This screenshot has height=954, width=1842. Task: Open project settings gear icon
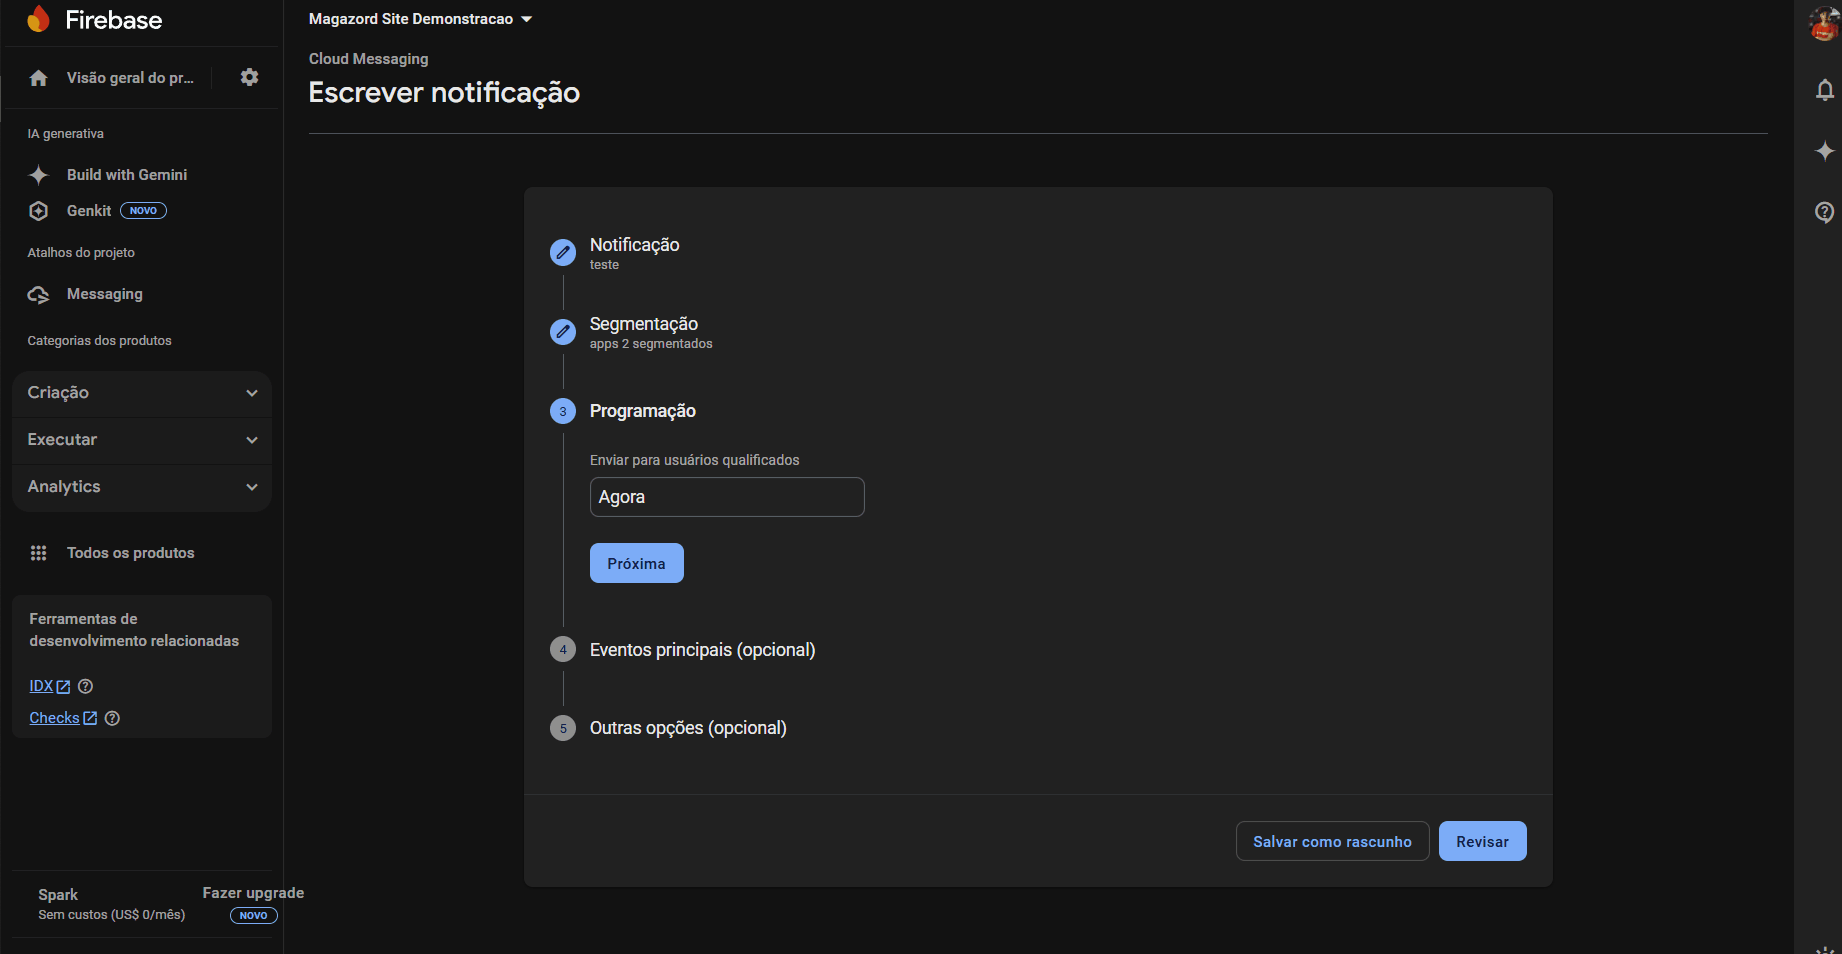coord(250,77)
